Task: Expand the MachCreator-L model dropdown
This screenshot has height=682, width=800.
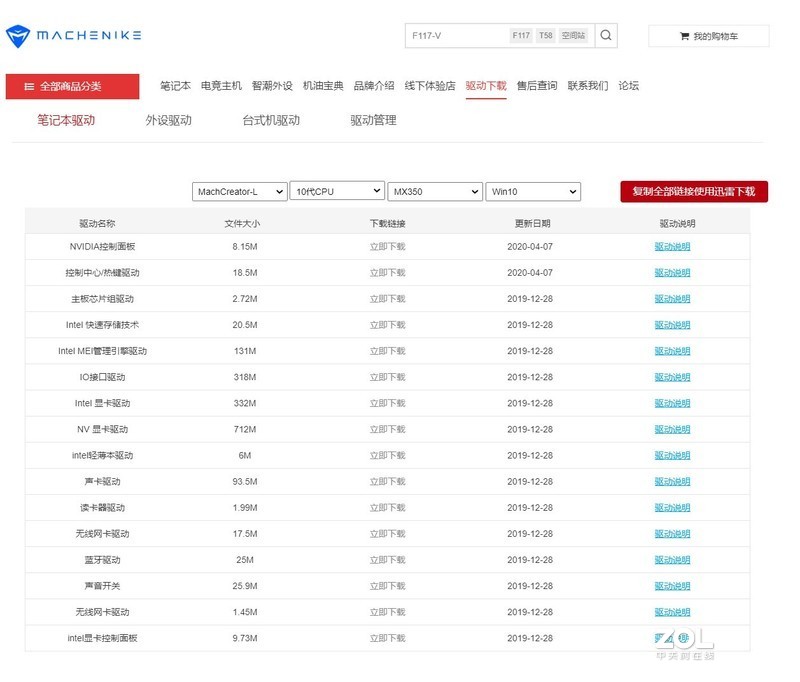Action: click(x=239, y=191)
